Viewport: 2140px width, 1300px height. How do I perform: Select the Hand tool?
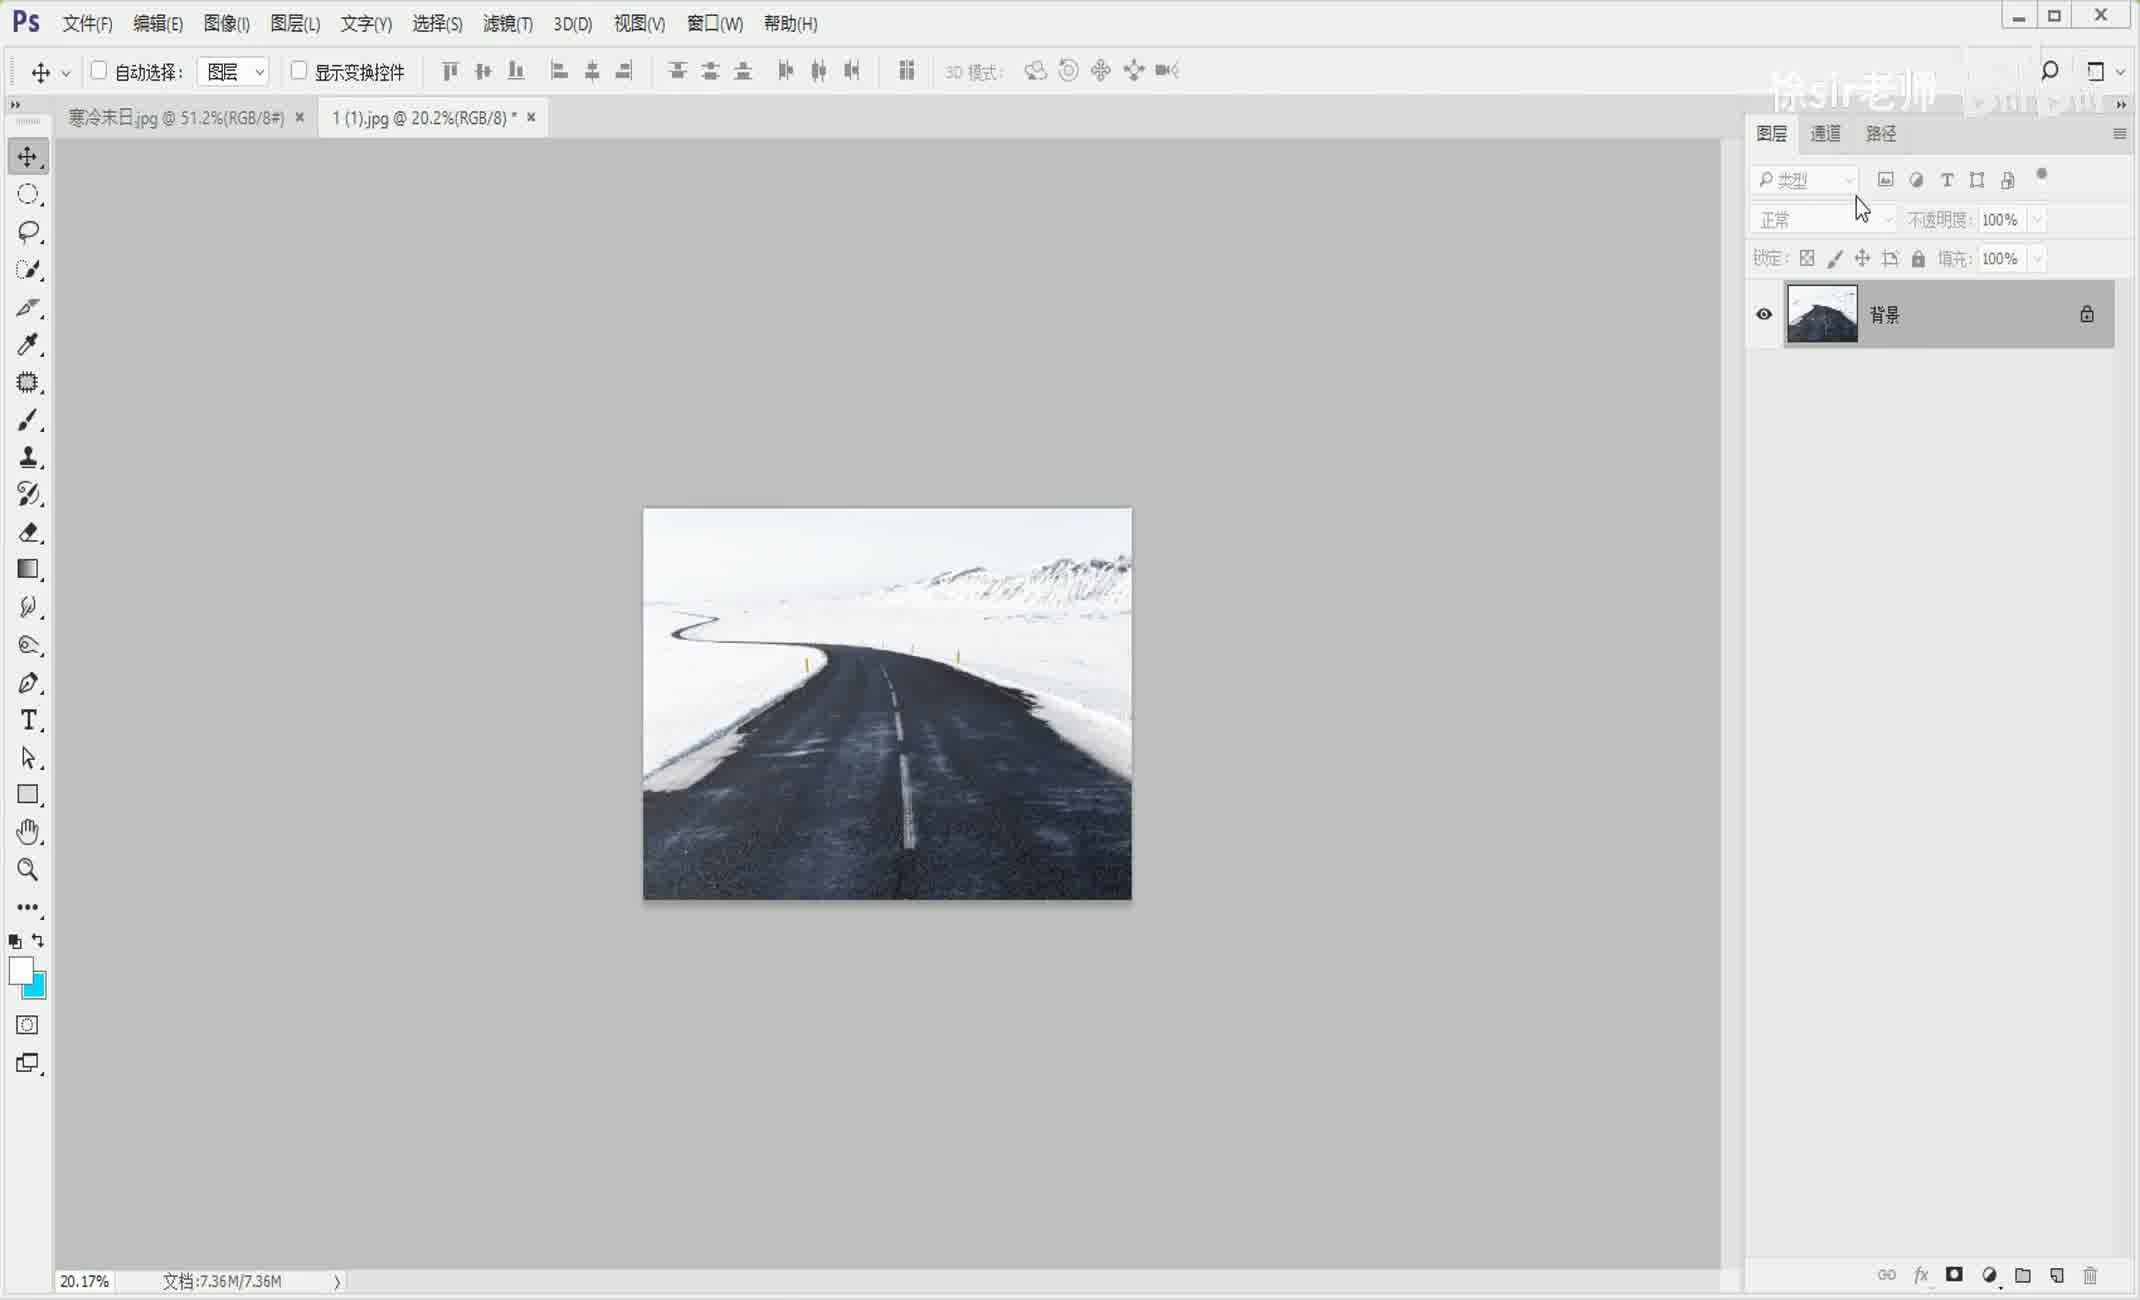(27, 832)
